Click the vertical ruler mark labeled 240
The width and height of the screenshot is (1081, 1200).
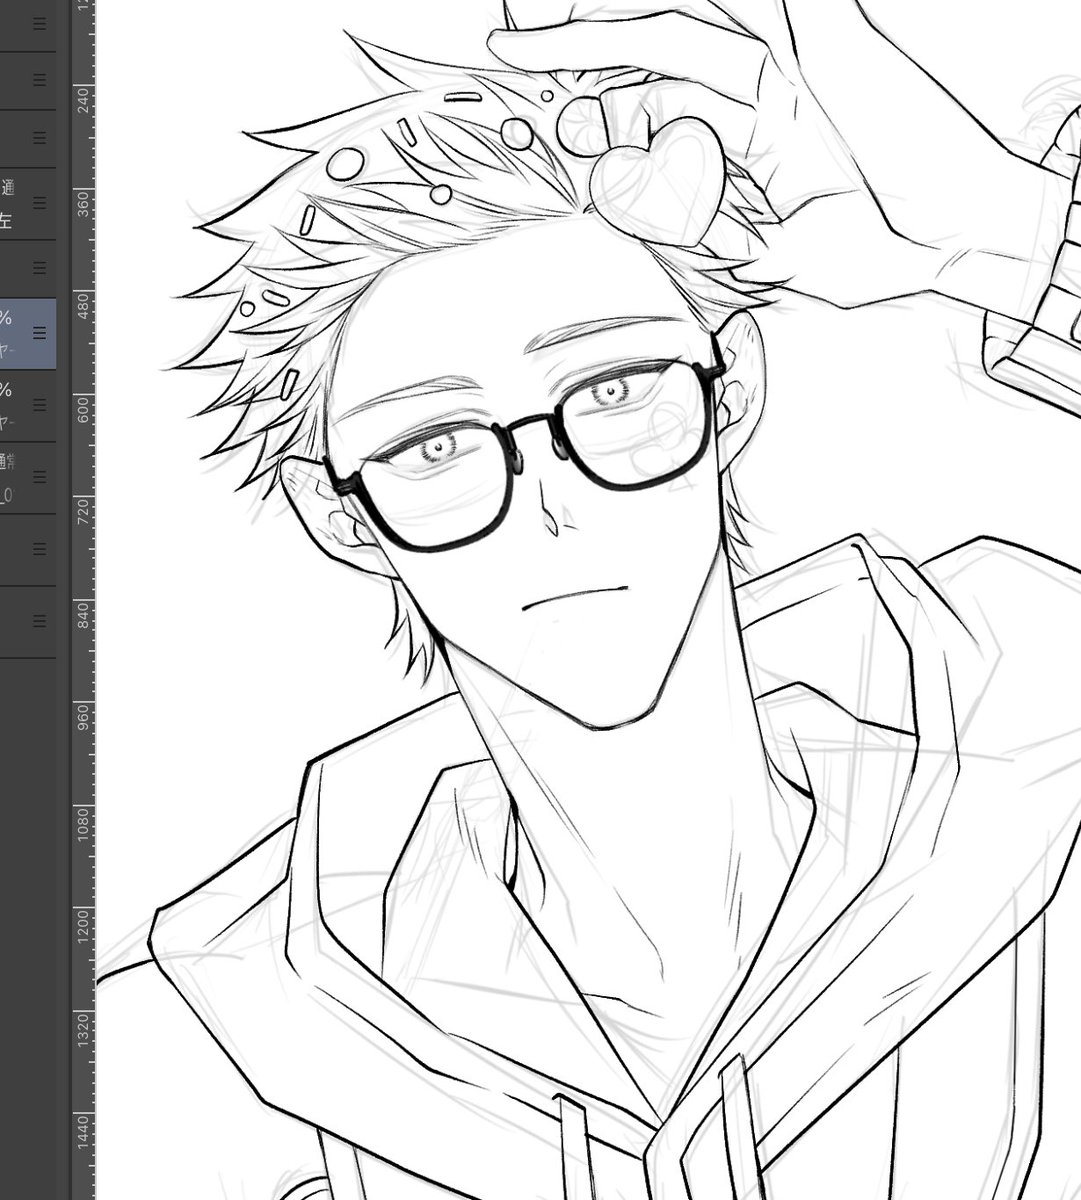83,100
